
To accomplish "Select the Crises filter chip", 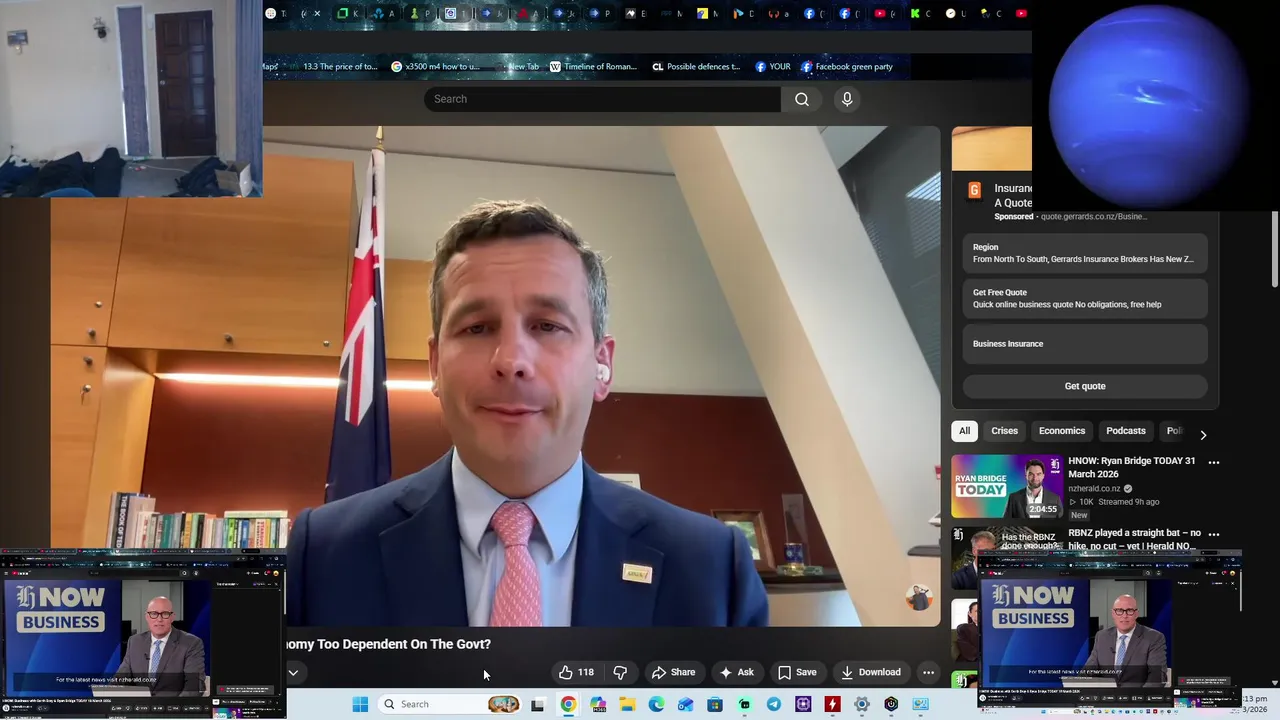I will (x=1004, y=431).
